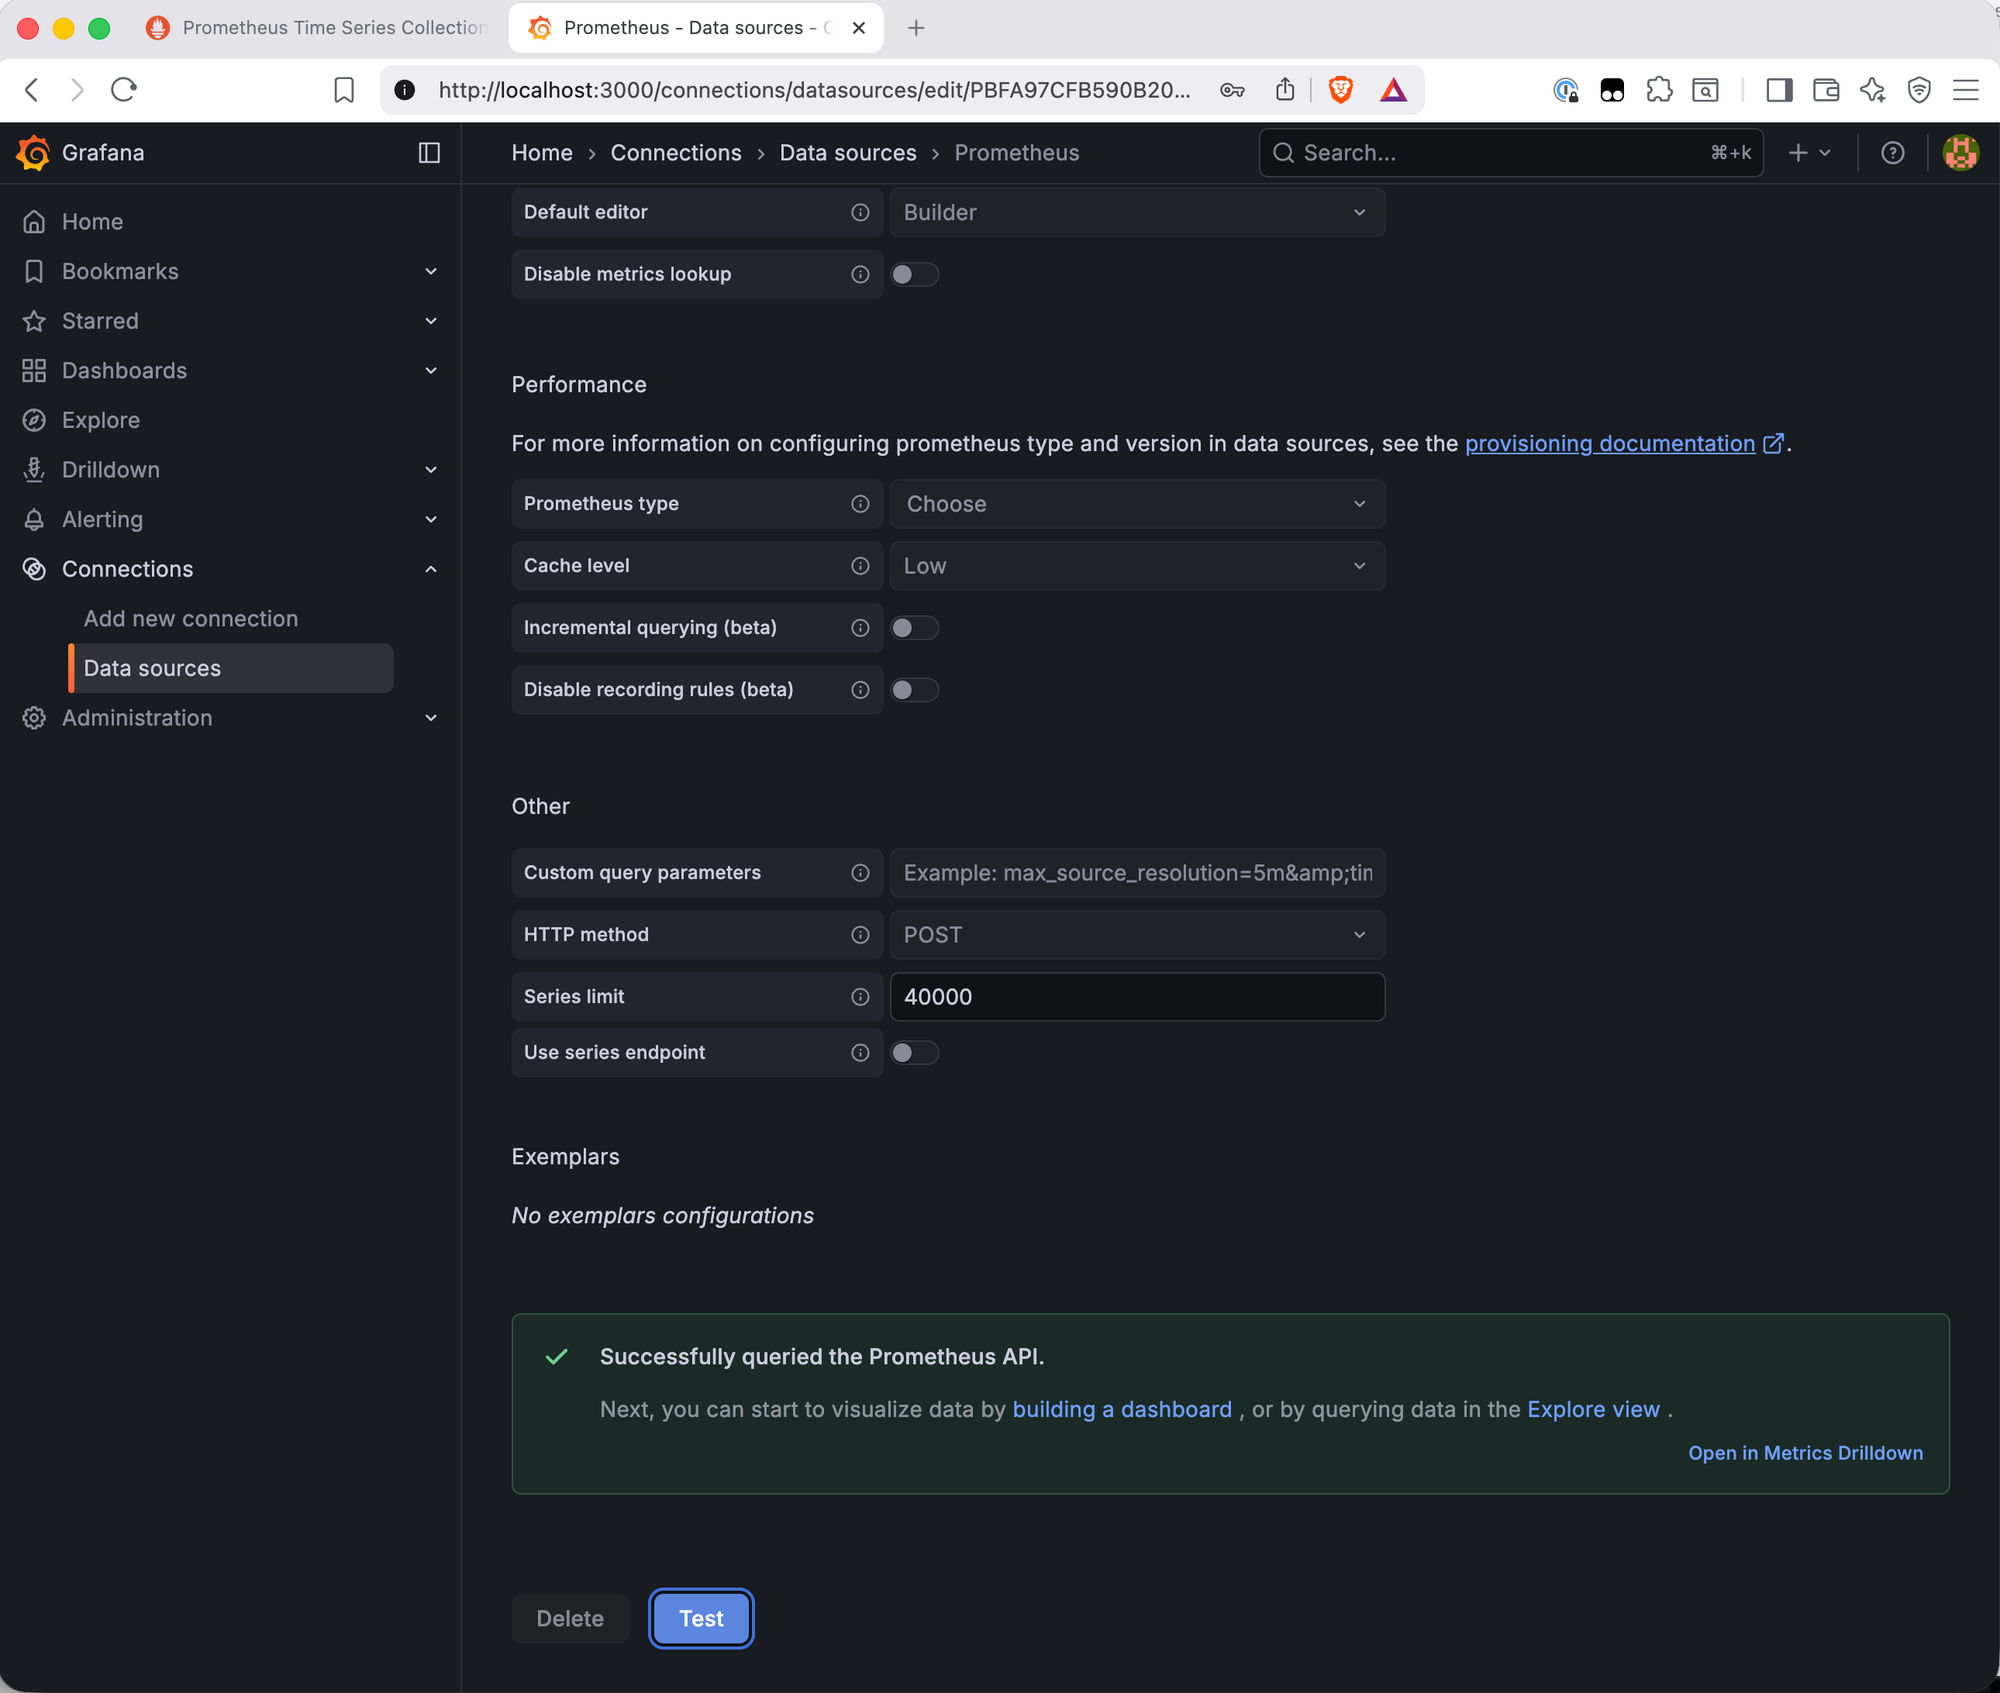Expand the Dashboards sidebar section
Image resolution: width=2000 pixels, height=1693 pixels.
pos(431,371)
